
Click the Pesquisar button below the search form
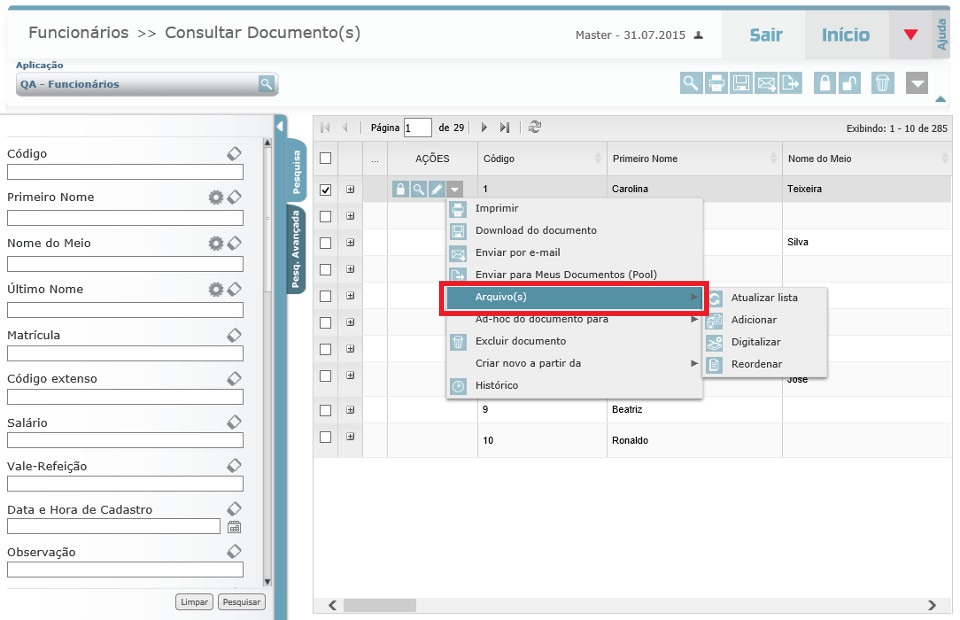240,601
